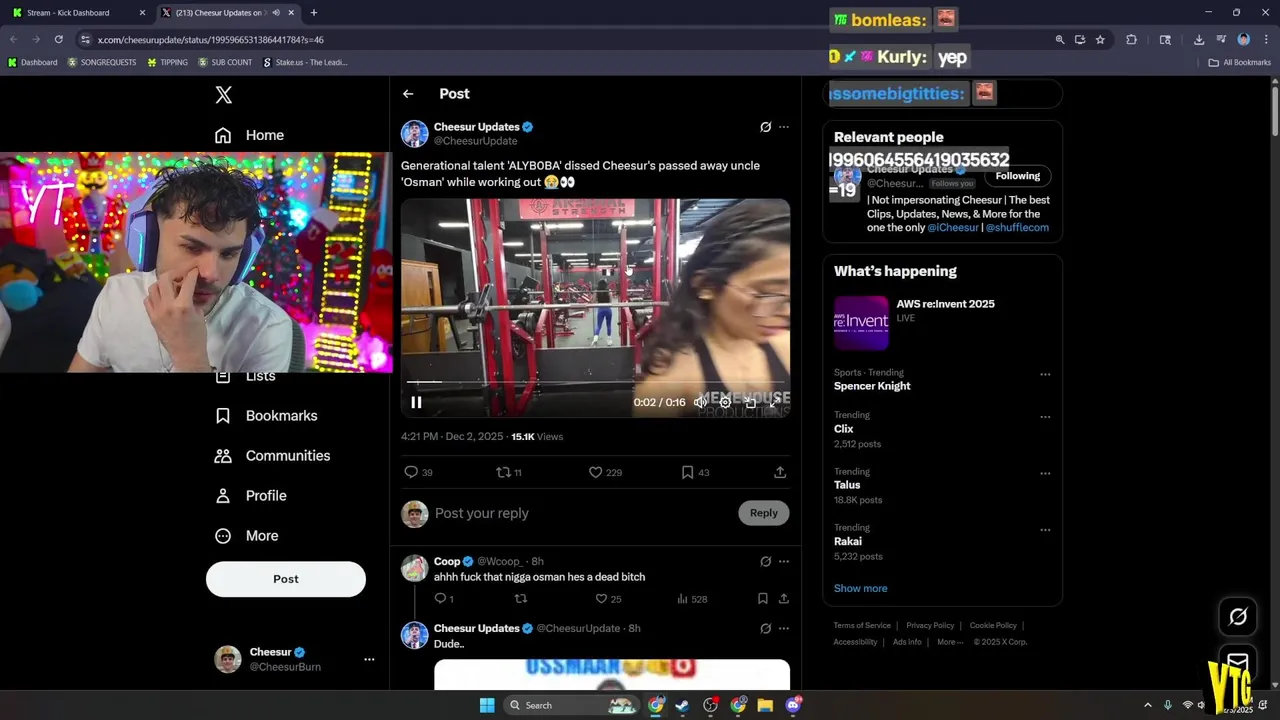Open Bookmarks in the sidebar

coord(267,416)
